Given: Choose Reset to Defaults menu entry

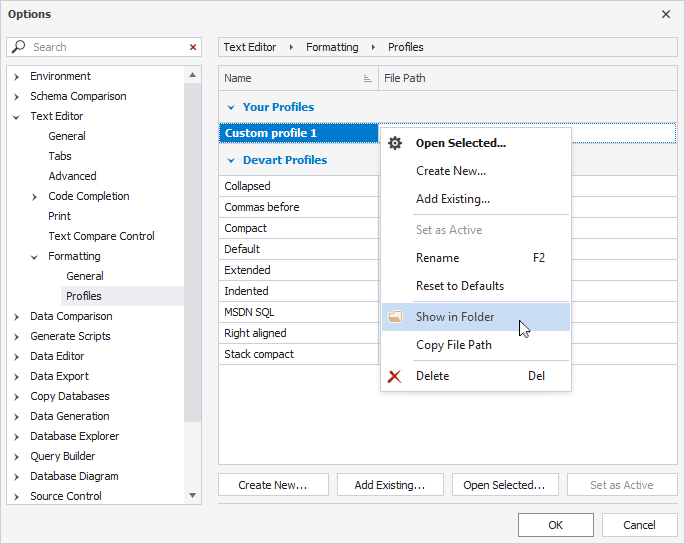Looking at the screenshot, I should click(460, 286).
